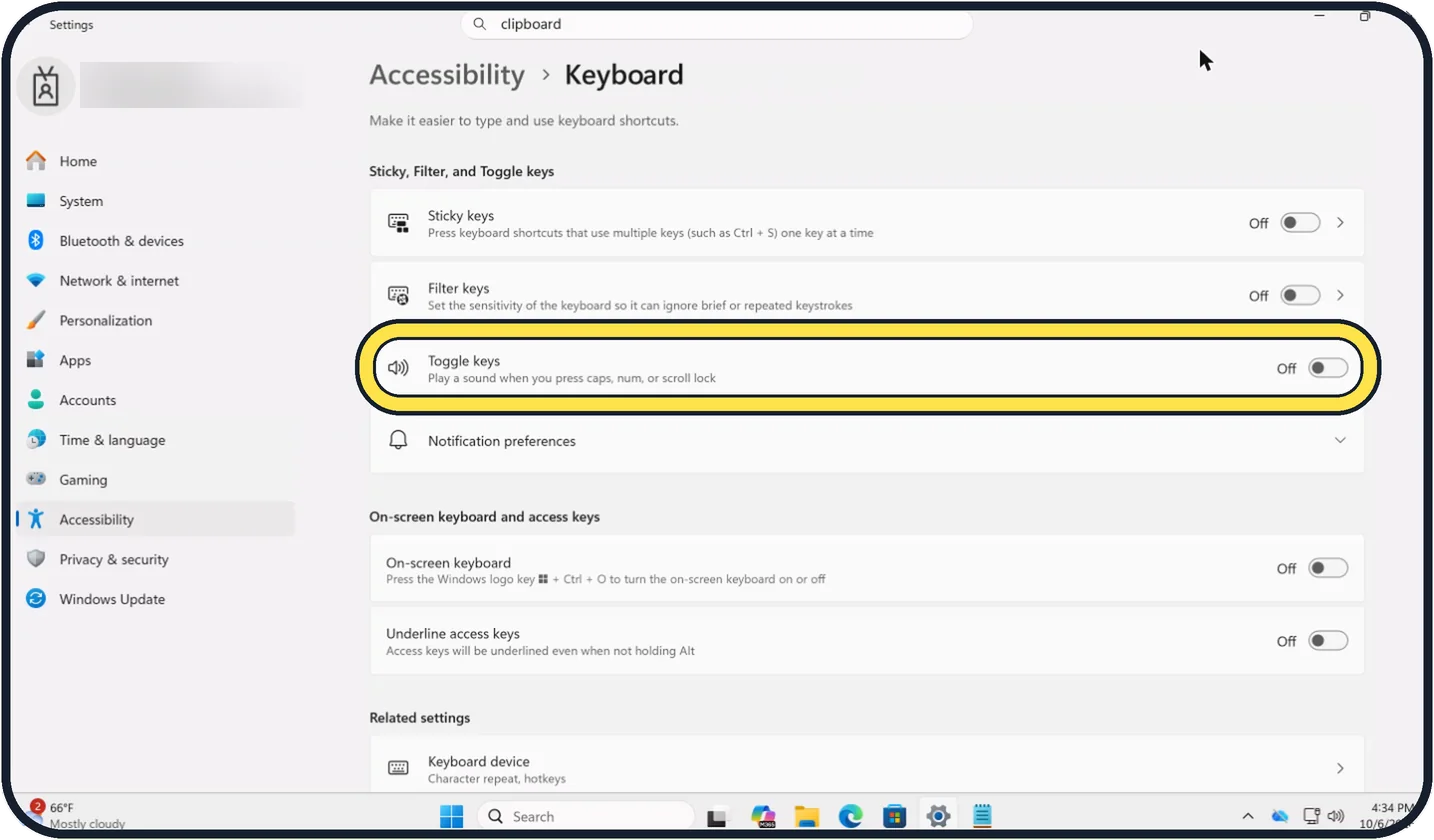Turn on the Filter keys switch
1434x840 pixels.
click(x=1300, y=295)
